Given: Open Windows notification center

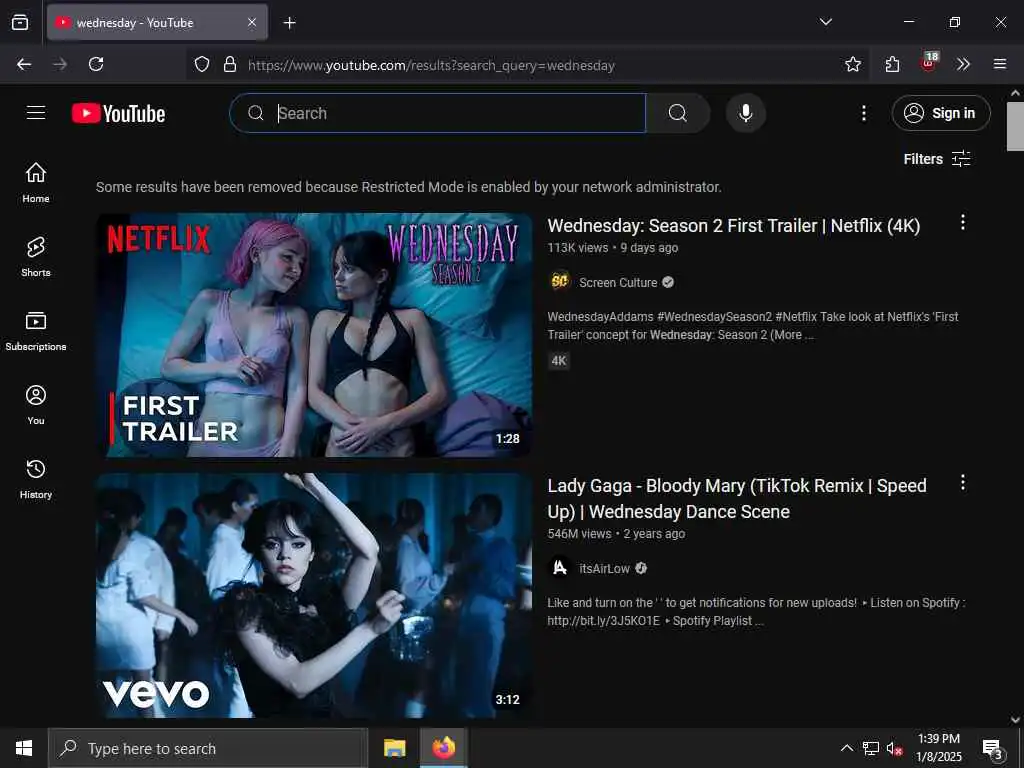Looking at the screenshot, I should coord(993,748).
